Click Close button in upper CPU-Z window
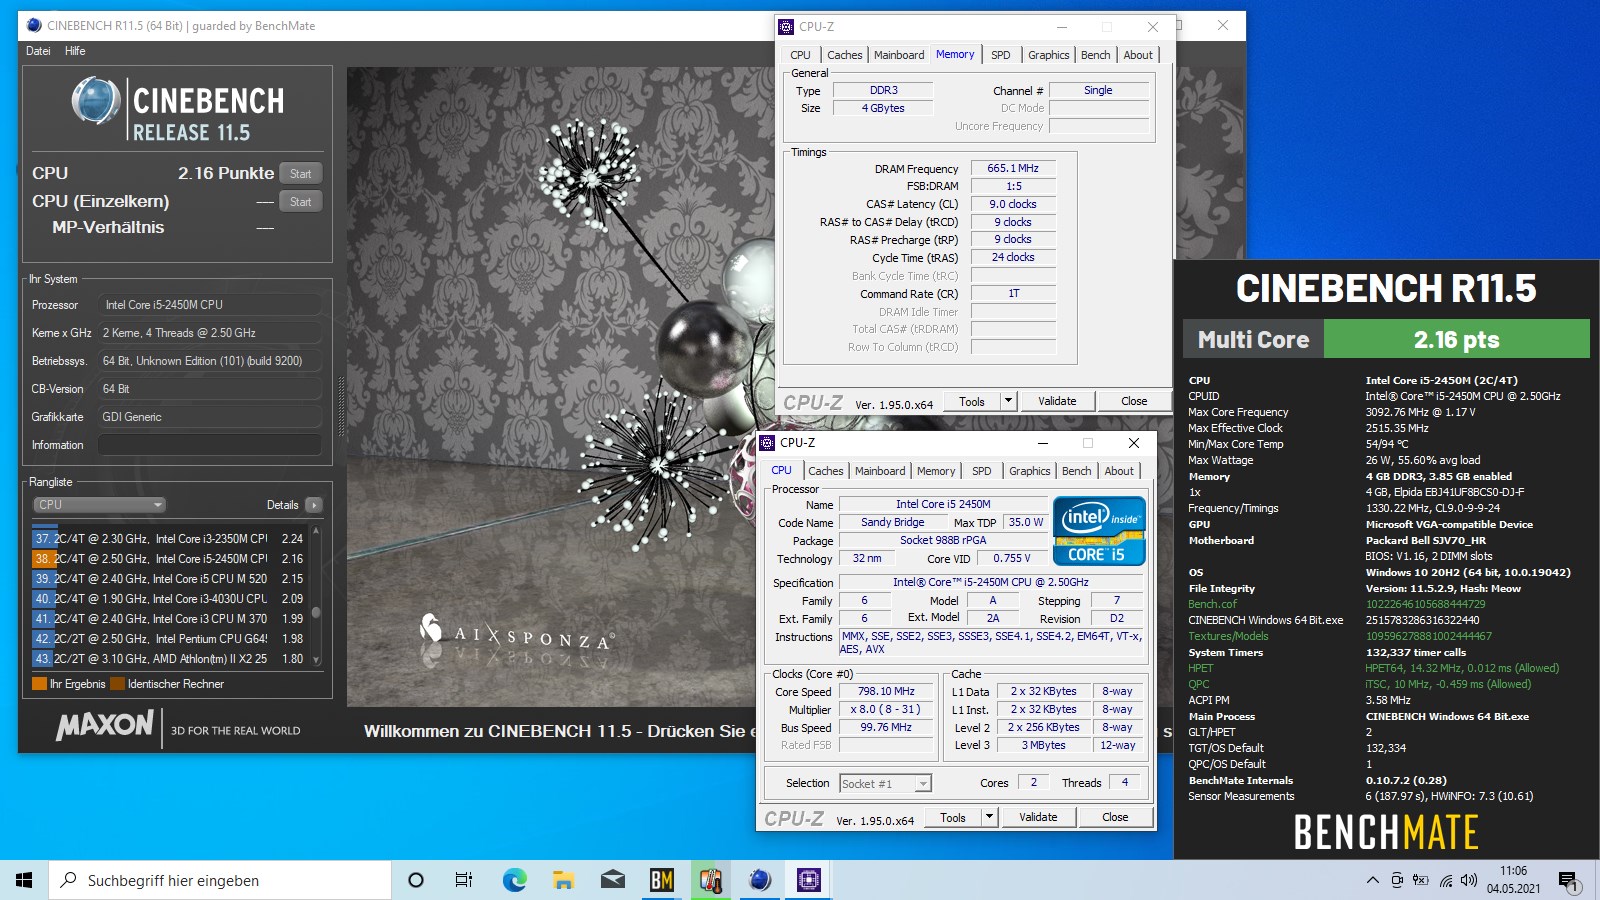Screen dimensions: 1600x900 pos(1134,401)
